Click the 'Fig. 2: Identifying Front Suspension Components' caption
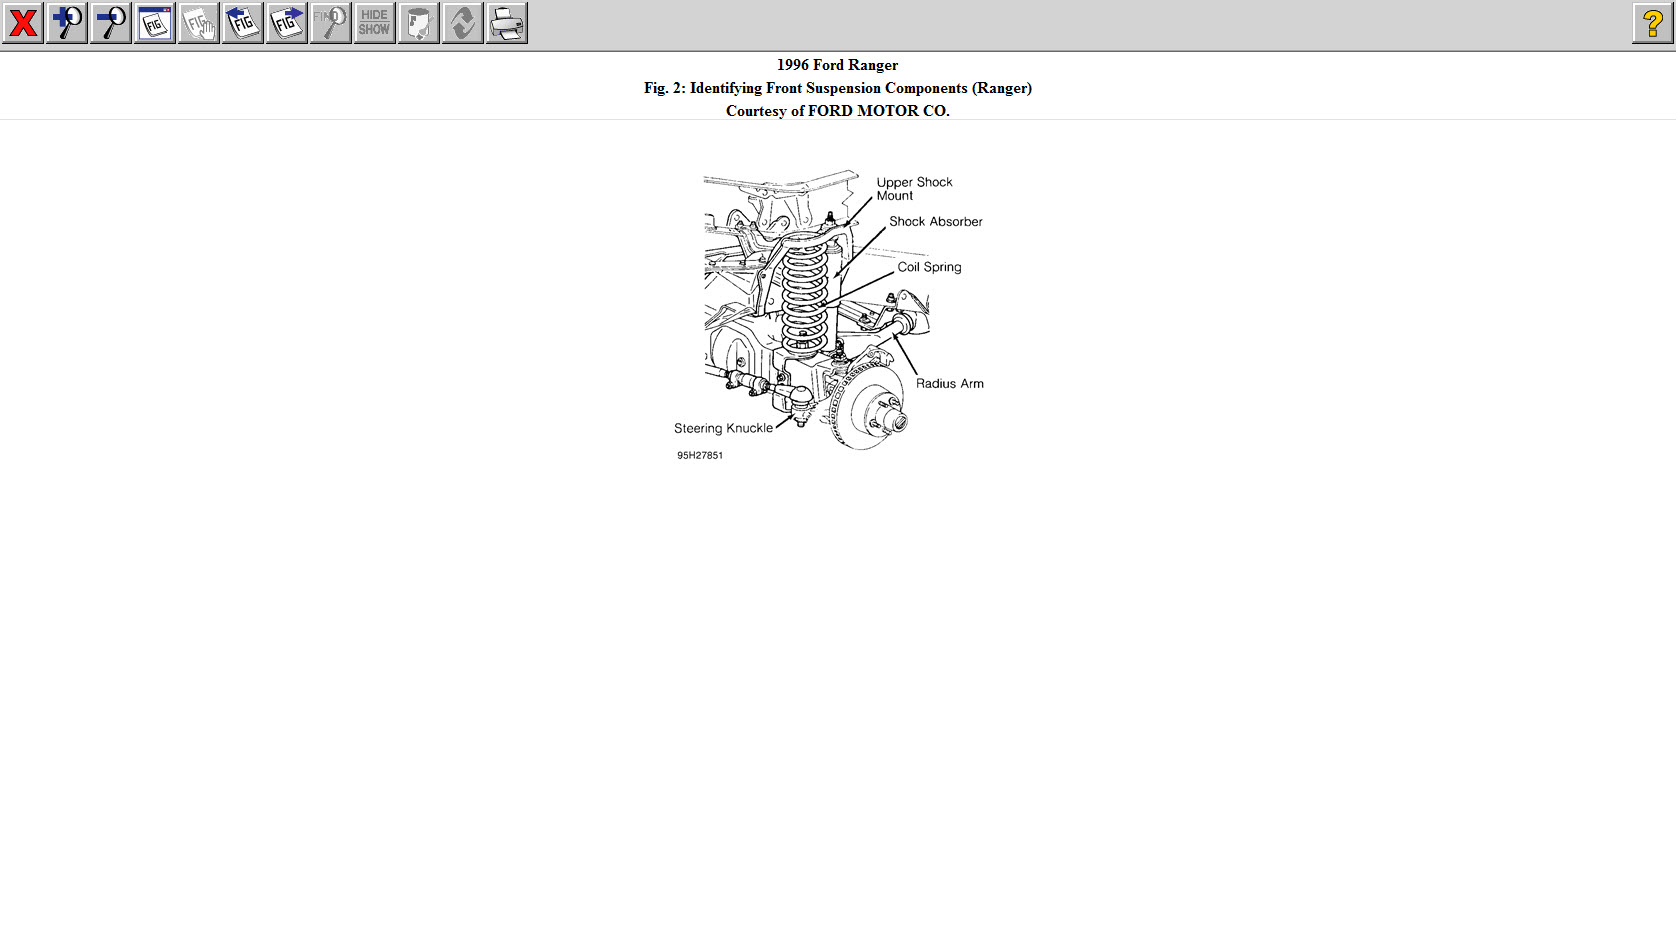This screenshot has width=1676, height=932. pos(838,88)
